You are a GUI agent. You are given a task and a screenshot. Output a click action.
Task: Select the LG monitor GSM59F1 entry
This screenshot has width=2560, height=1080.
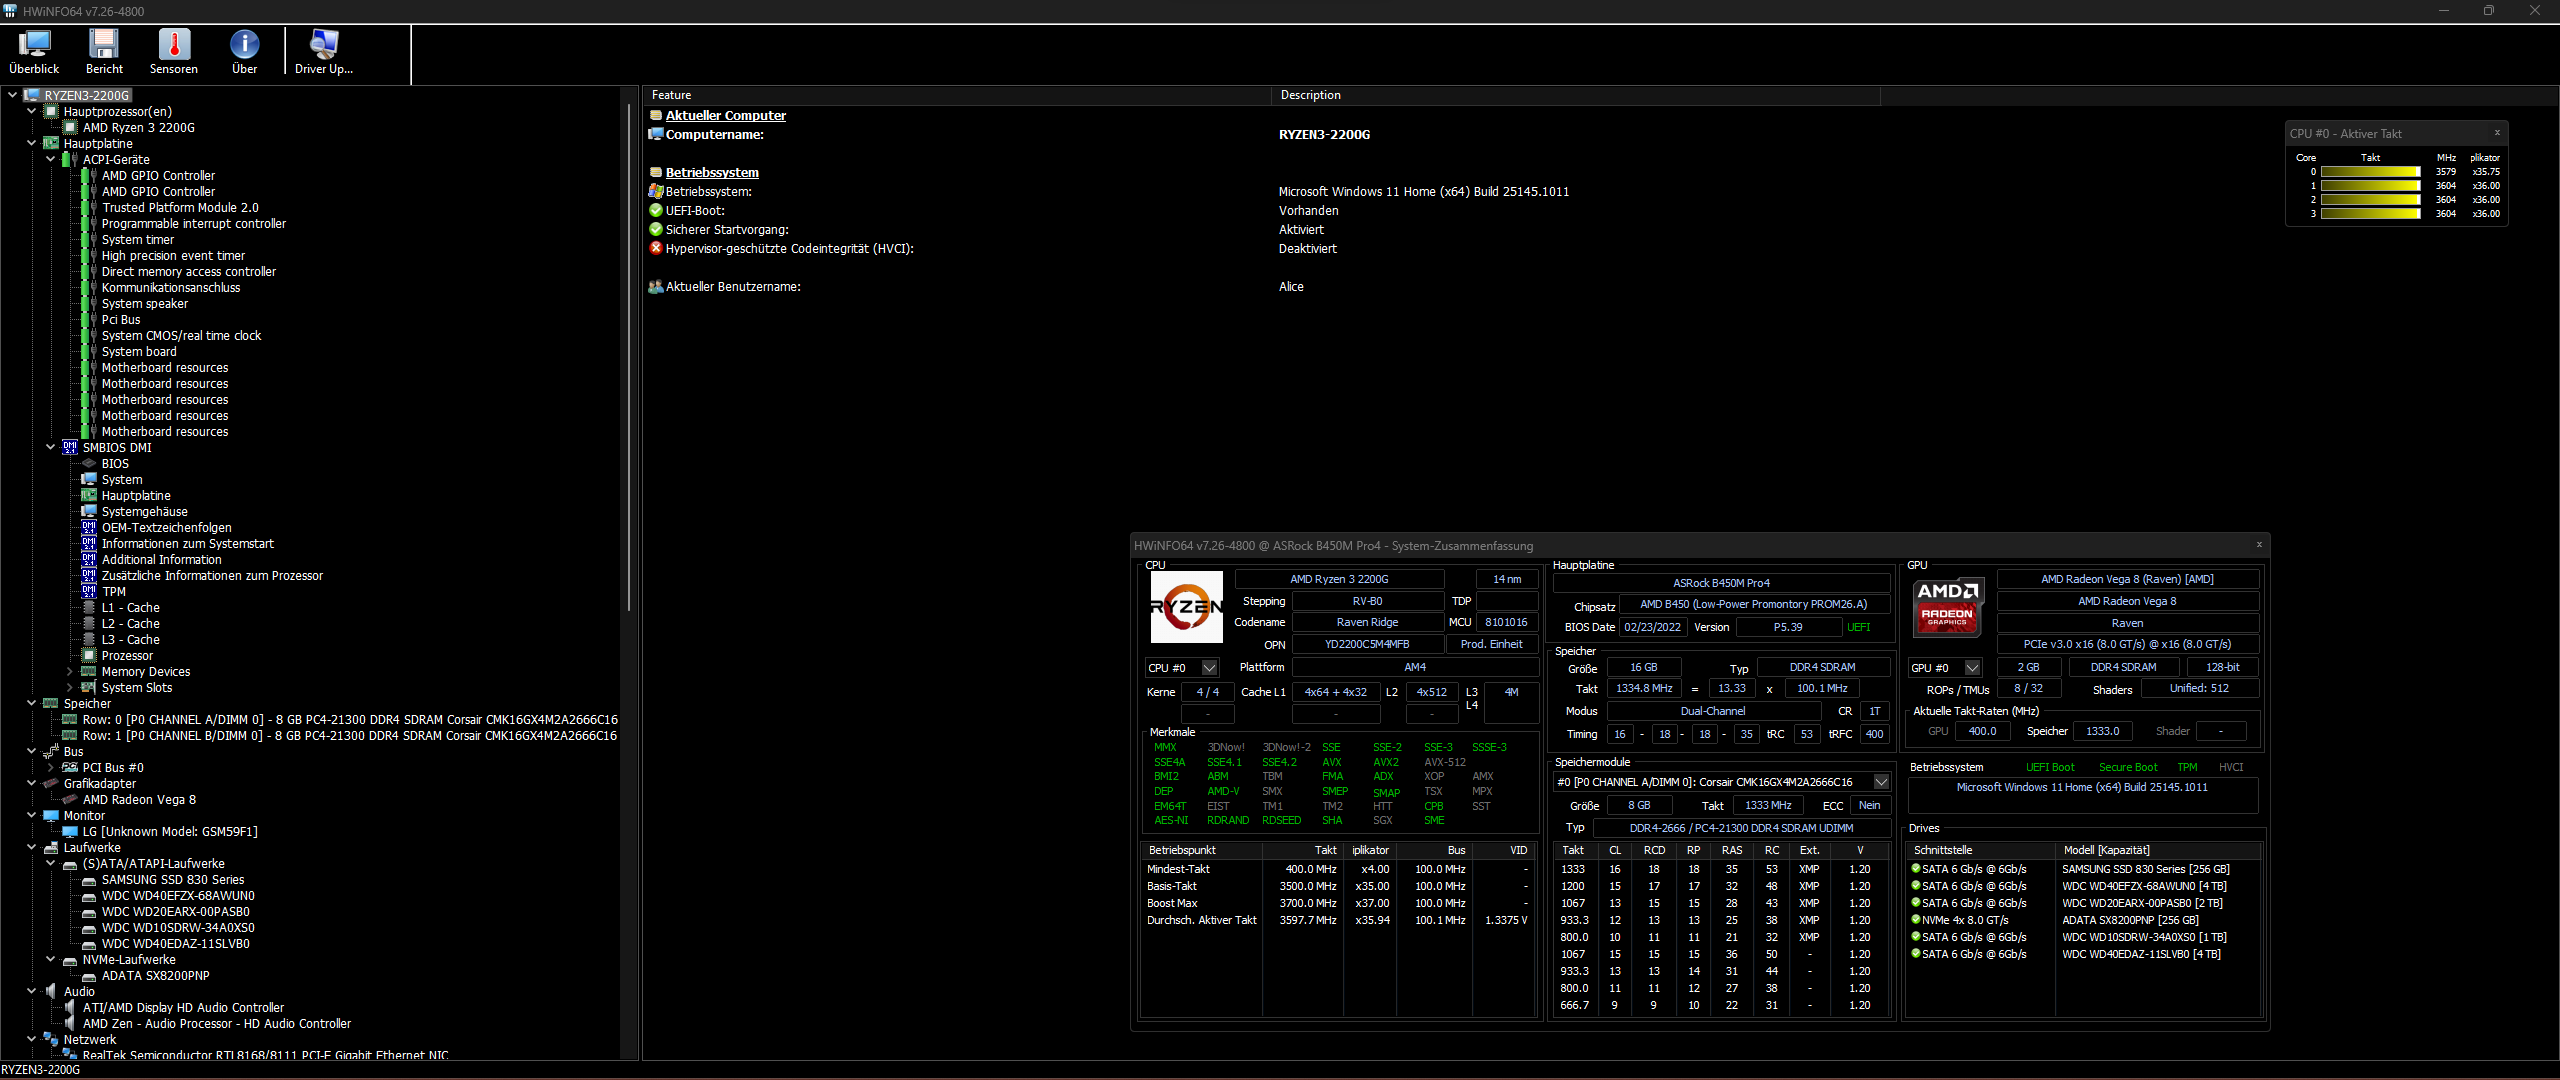point(170,832)
